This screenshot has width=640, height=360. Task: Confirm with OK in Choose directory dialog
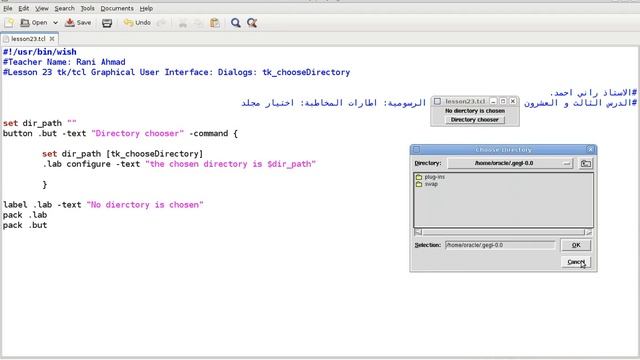point(576,245)
